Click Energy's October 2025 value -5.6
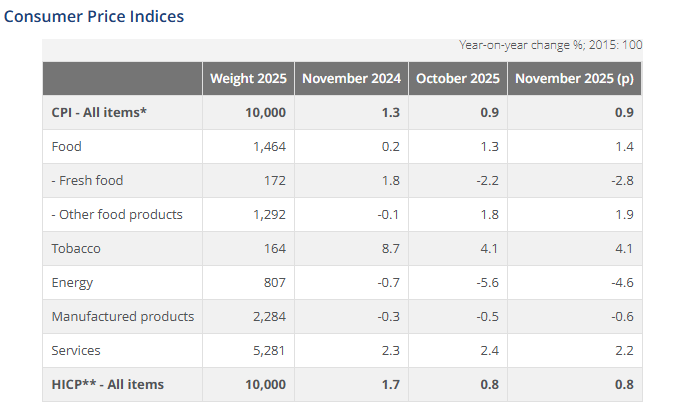The image size is (674, 408). pos(488,282)
